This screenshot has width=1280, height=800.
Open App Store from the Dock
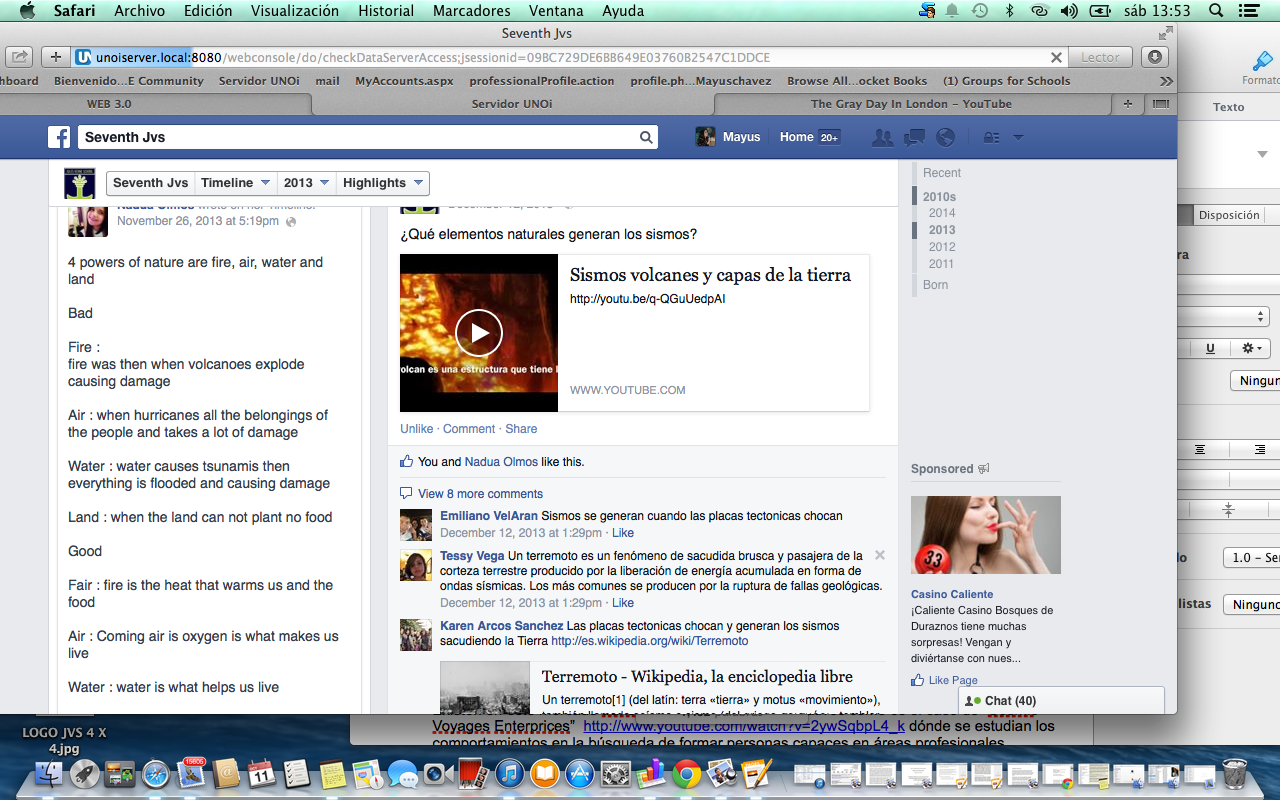coord(580,774)
